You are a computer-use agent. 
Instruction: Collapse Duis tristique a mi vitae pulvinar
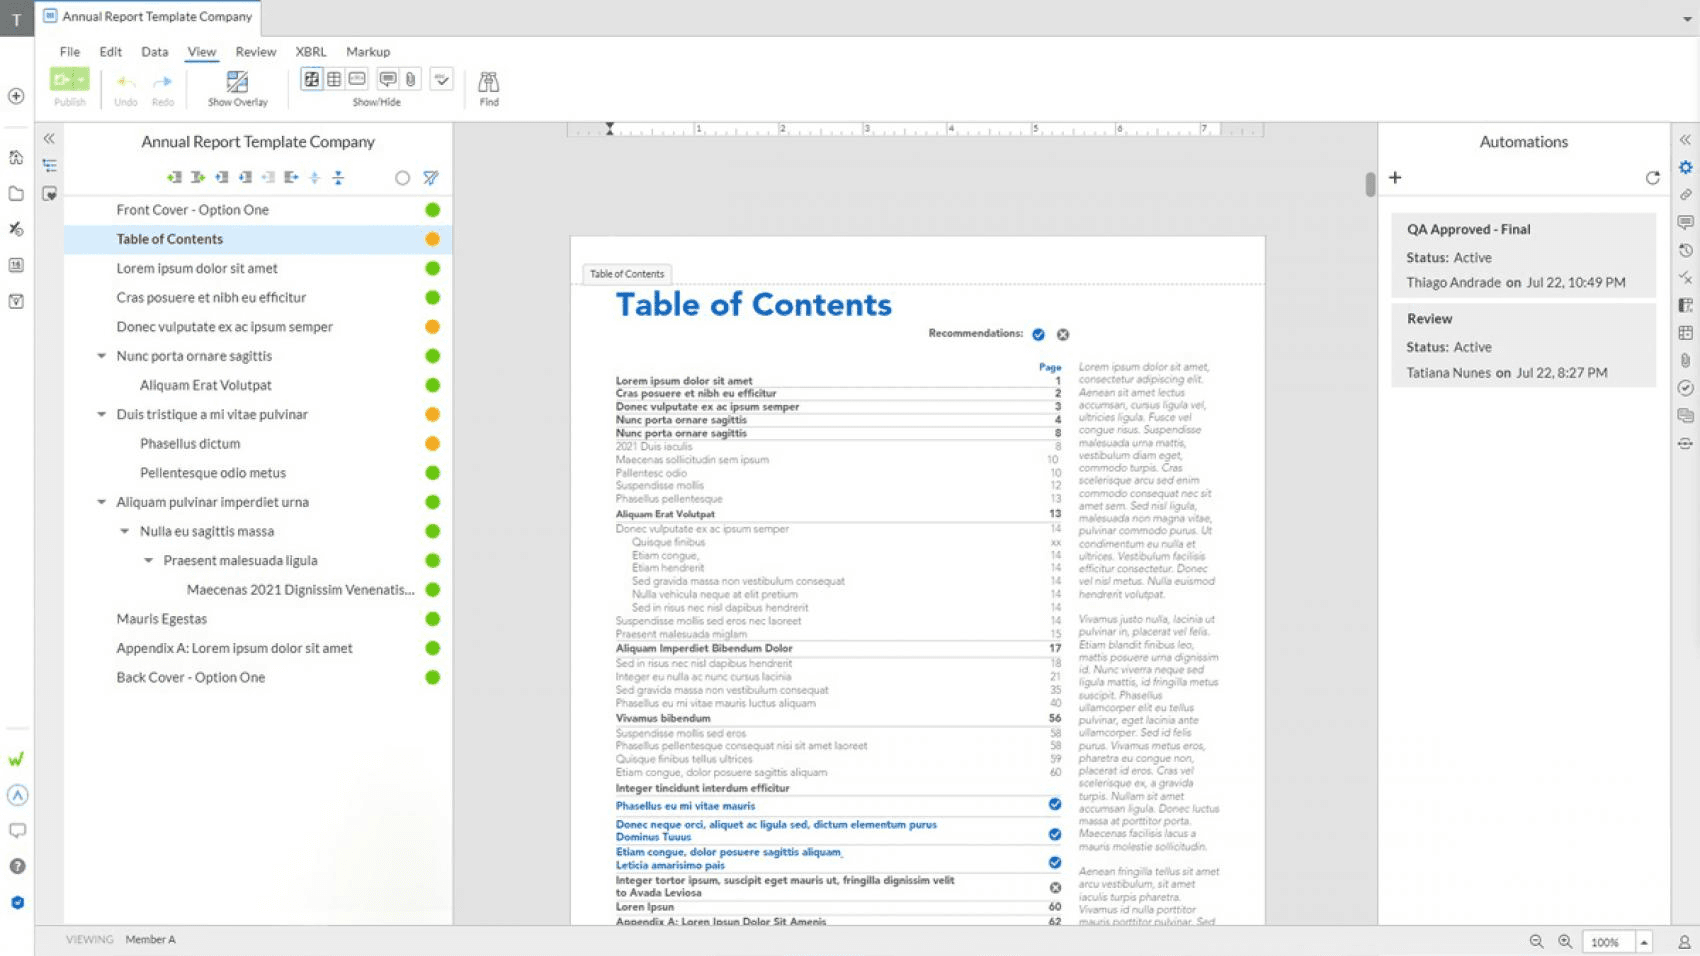click(101, 414)
